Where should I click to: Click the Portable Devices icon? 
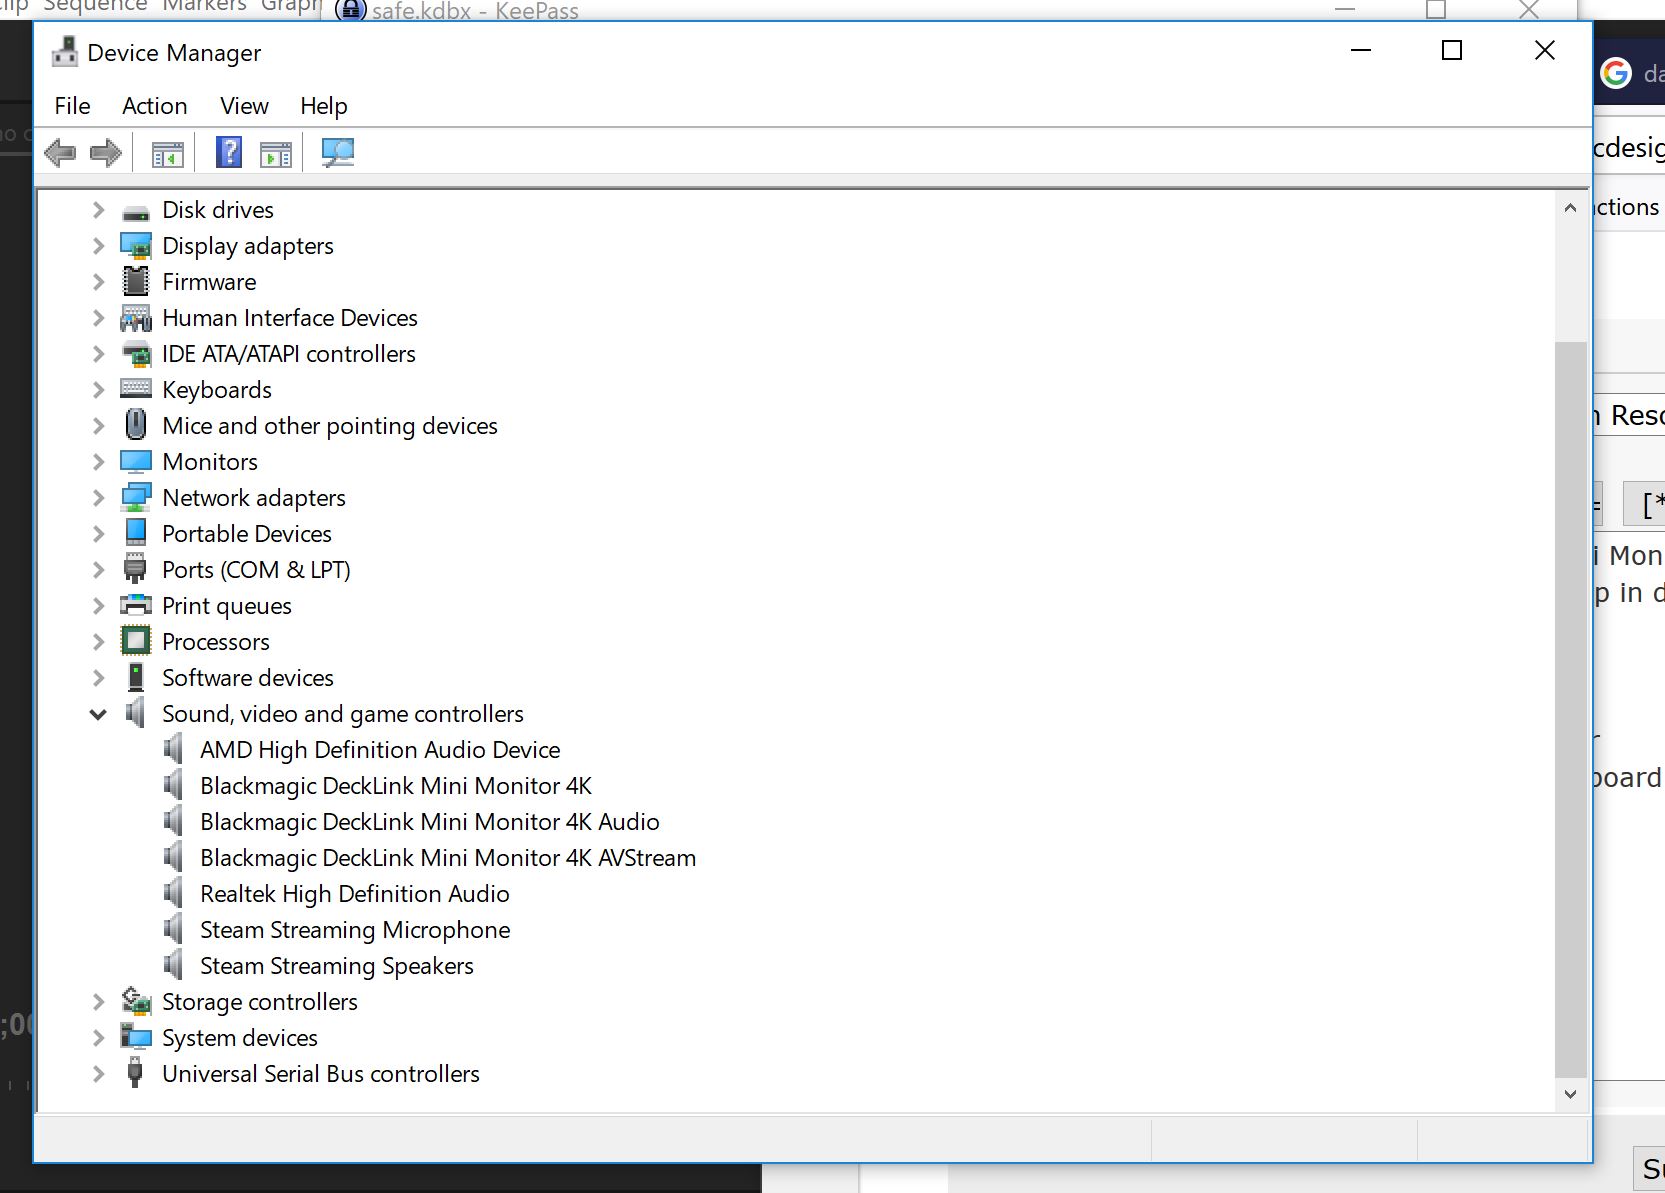[x=136, y=533]
